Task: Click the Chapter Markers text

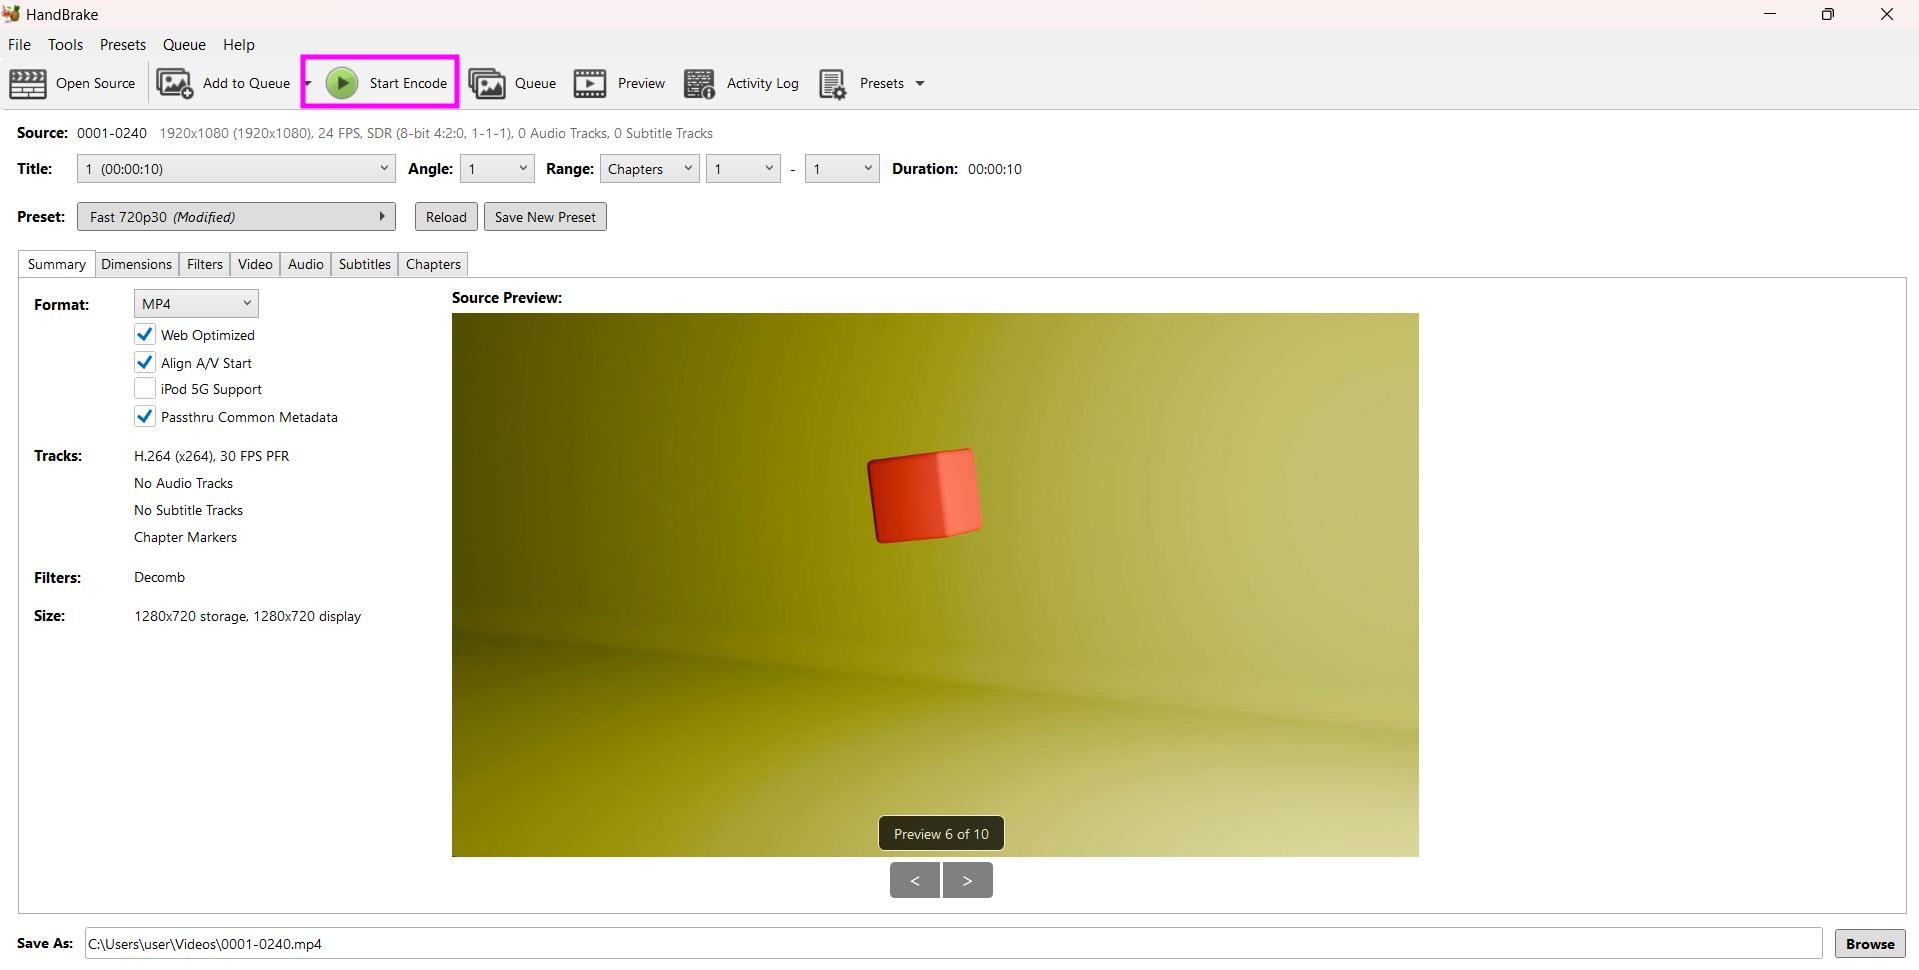Action: pos(185,537)
